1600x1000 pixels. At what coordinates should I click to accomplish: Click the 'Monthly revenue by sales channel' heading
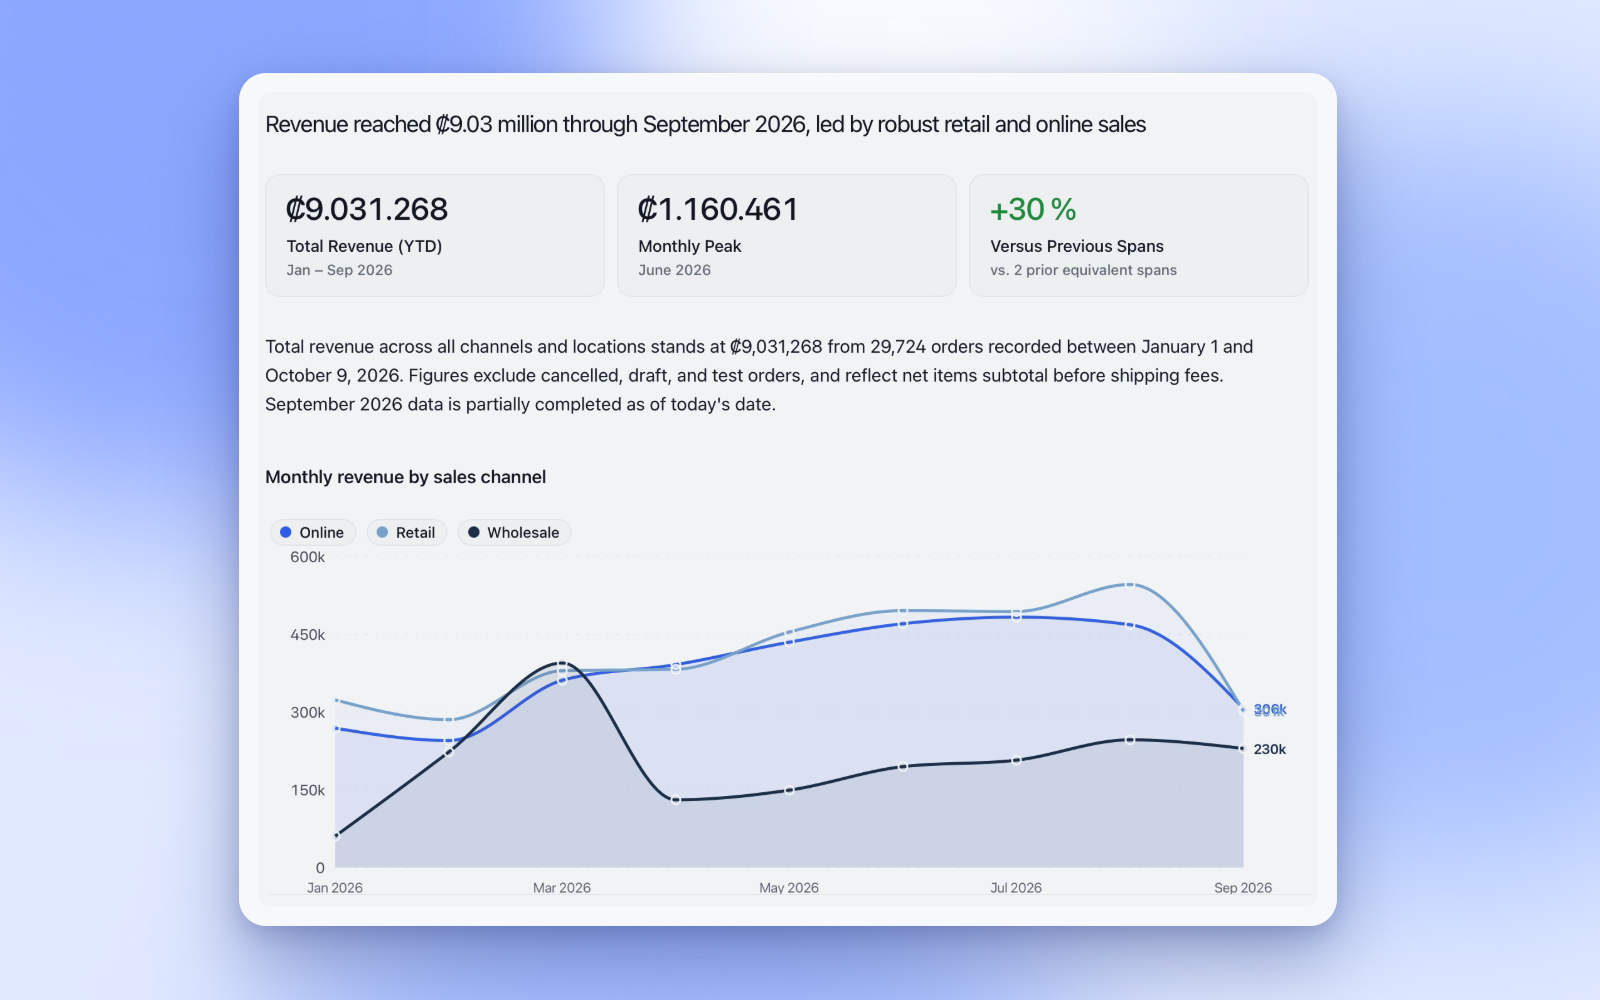pyautogui.click(x=406, y=477)
